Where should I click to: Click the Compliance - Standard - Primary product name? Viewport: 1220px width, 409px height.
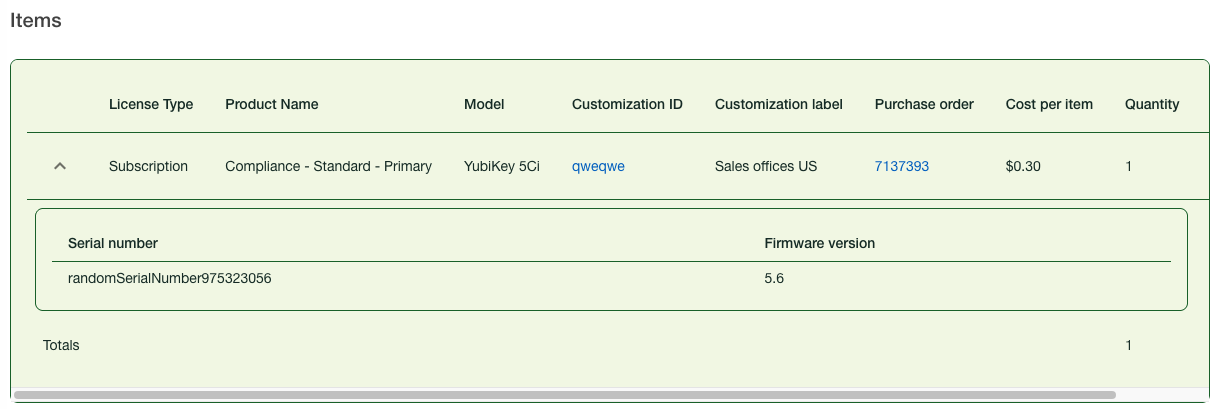pos(328,167)
